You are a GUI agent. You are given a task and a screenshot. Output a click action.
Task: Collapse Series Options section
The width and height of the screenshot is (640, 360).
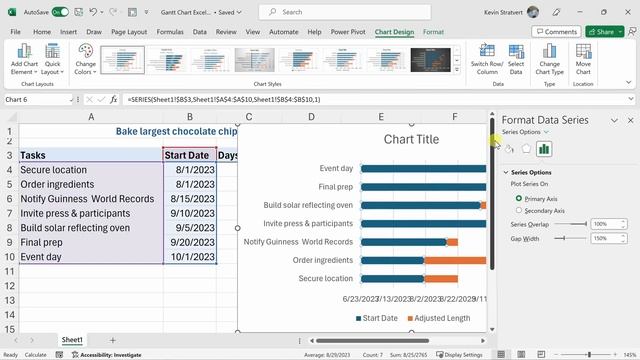pyautogui.click(x=506, y=172)
